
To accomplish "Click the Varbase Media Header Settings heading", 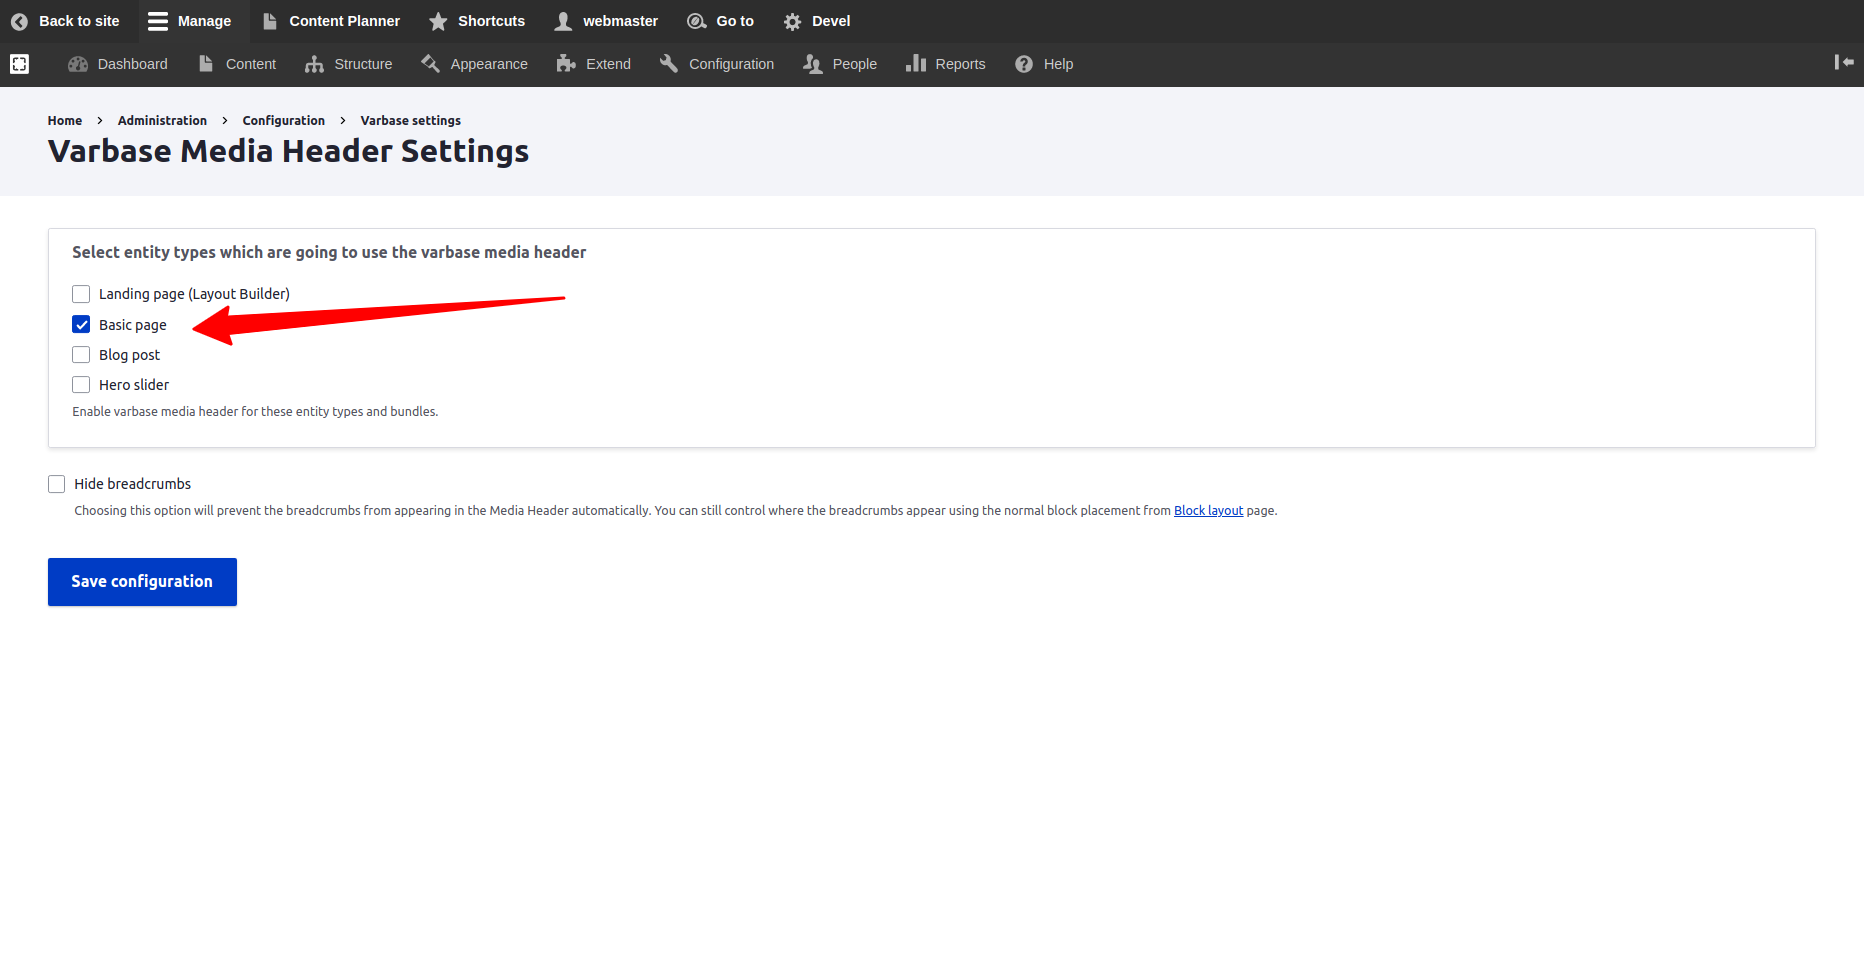I will point(288,151).
